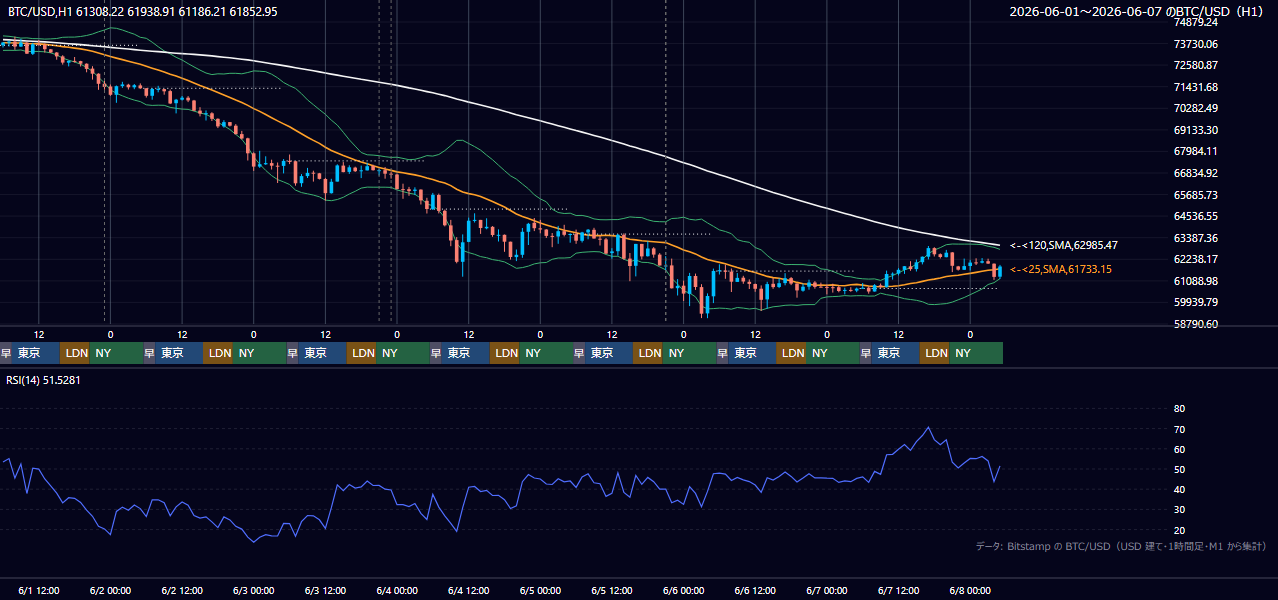Click the Bitstamp data source note
The height and width of the screenshot is (600, 1278).
(1121, 546)
